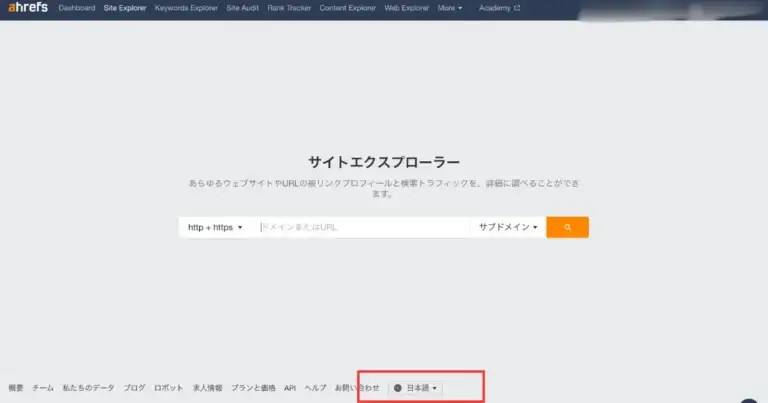Select Rank Tracker in the navigation bar
The image size is (768, 403).
290,8
